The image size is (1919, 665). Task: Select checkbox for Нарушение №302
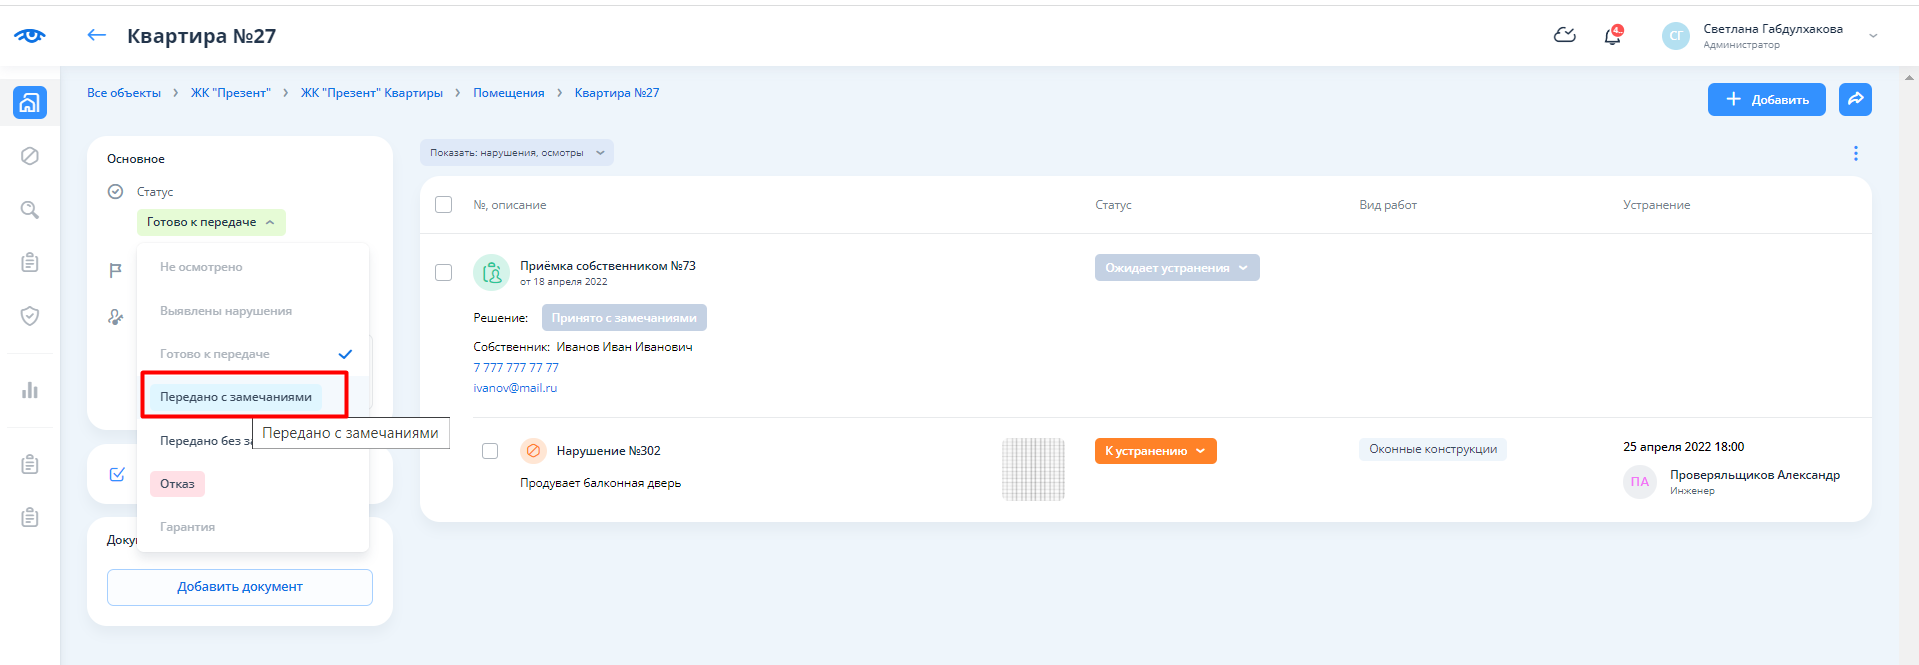[x=490, y=451]
